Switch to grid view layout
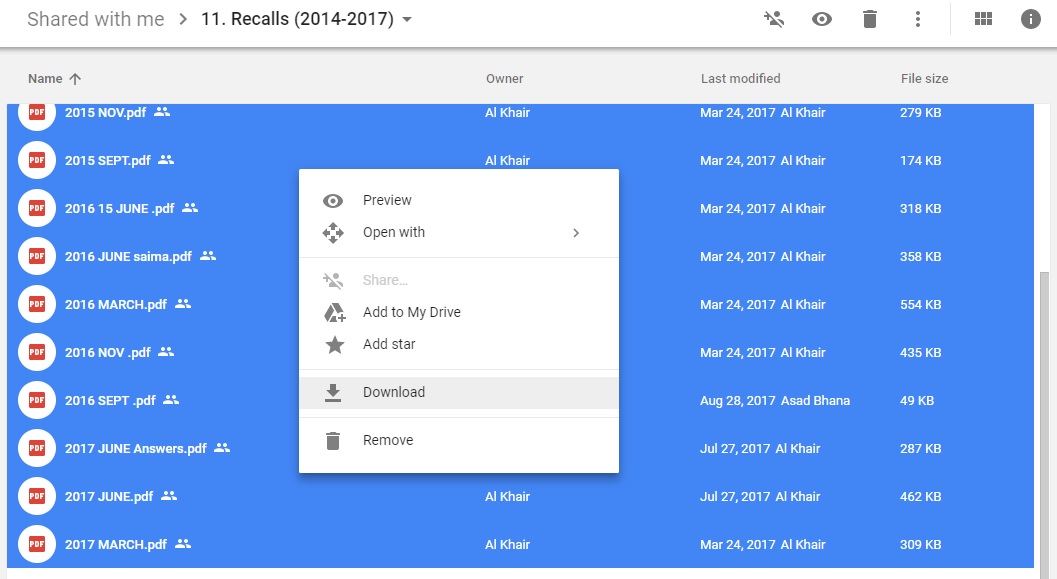Screen dimensions: 1057x579 (x=984, y=19)
